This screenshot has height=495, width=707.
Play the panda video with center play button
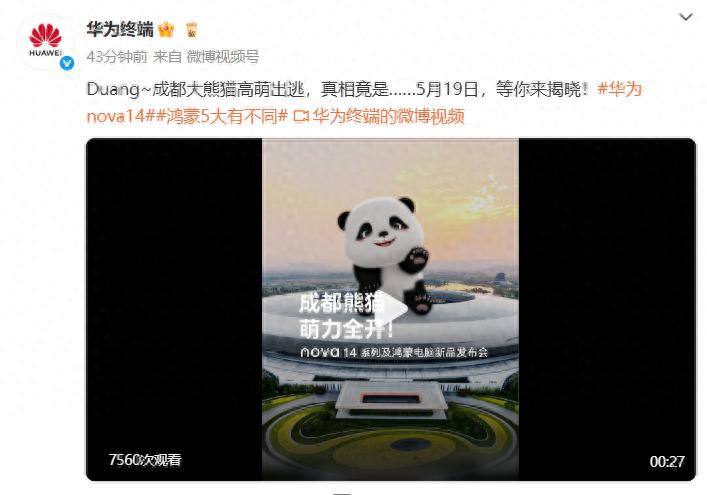coord(390,309)
